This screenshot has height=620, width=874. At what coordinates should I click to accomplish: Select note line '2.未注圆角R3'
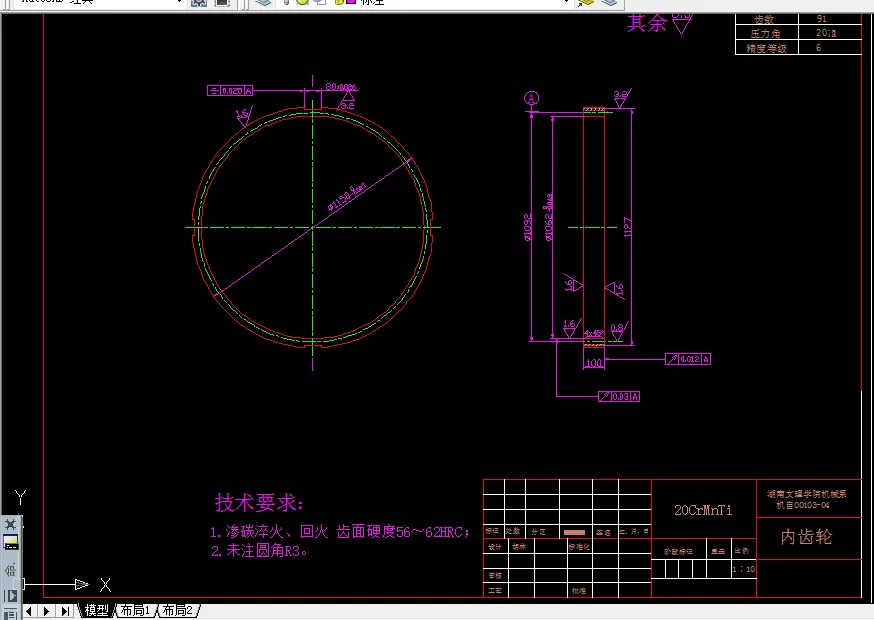(259, 551)
